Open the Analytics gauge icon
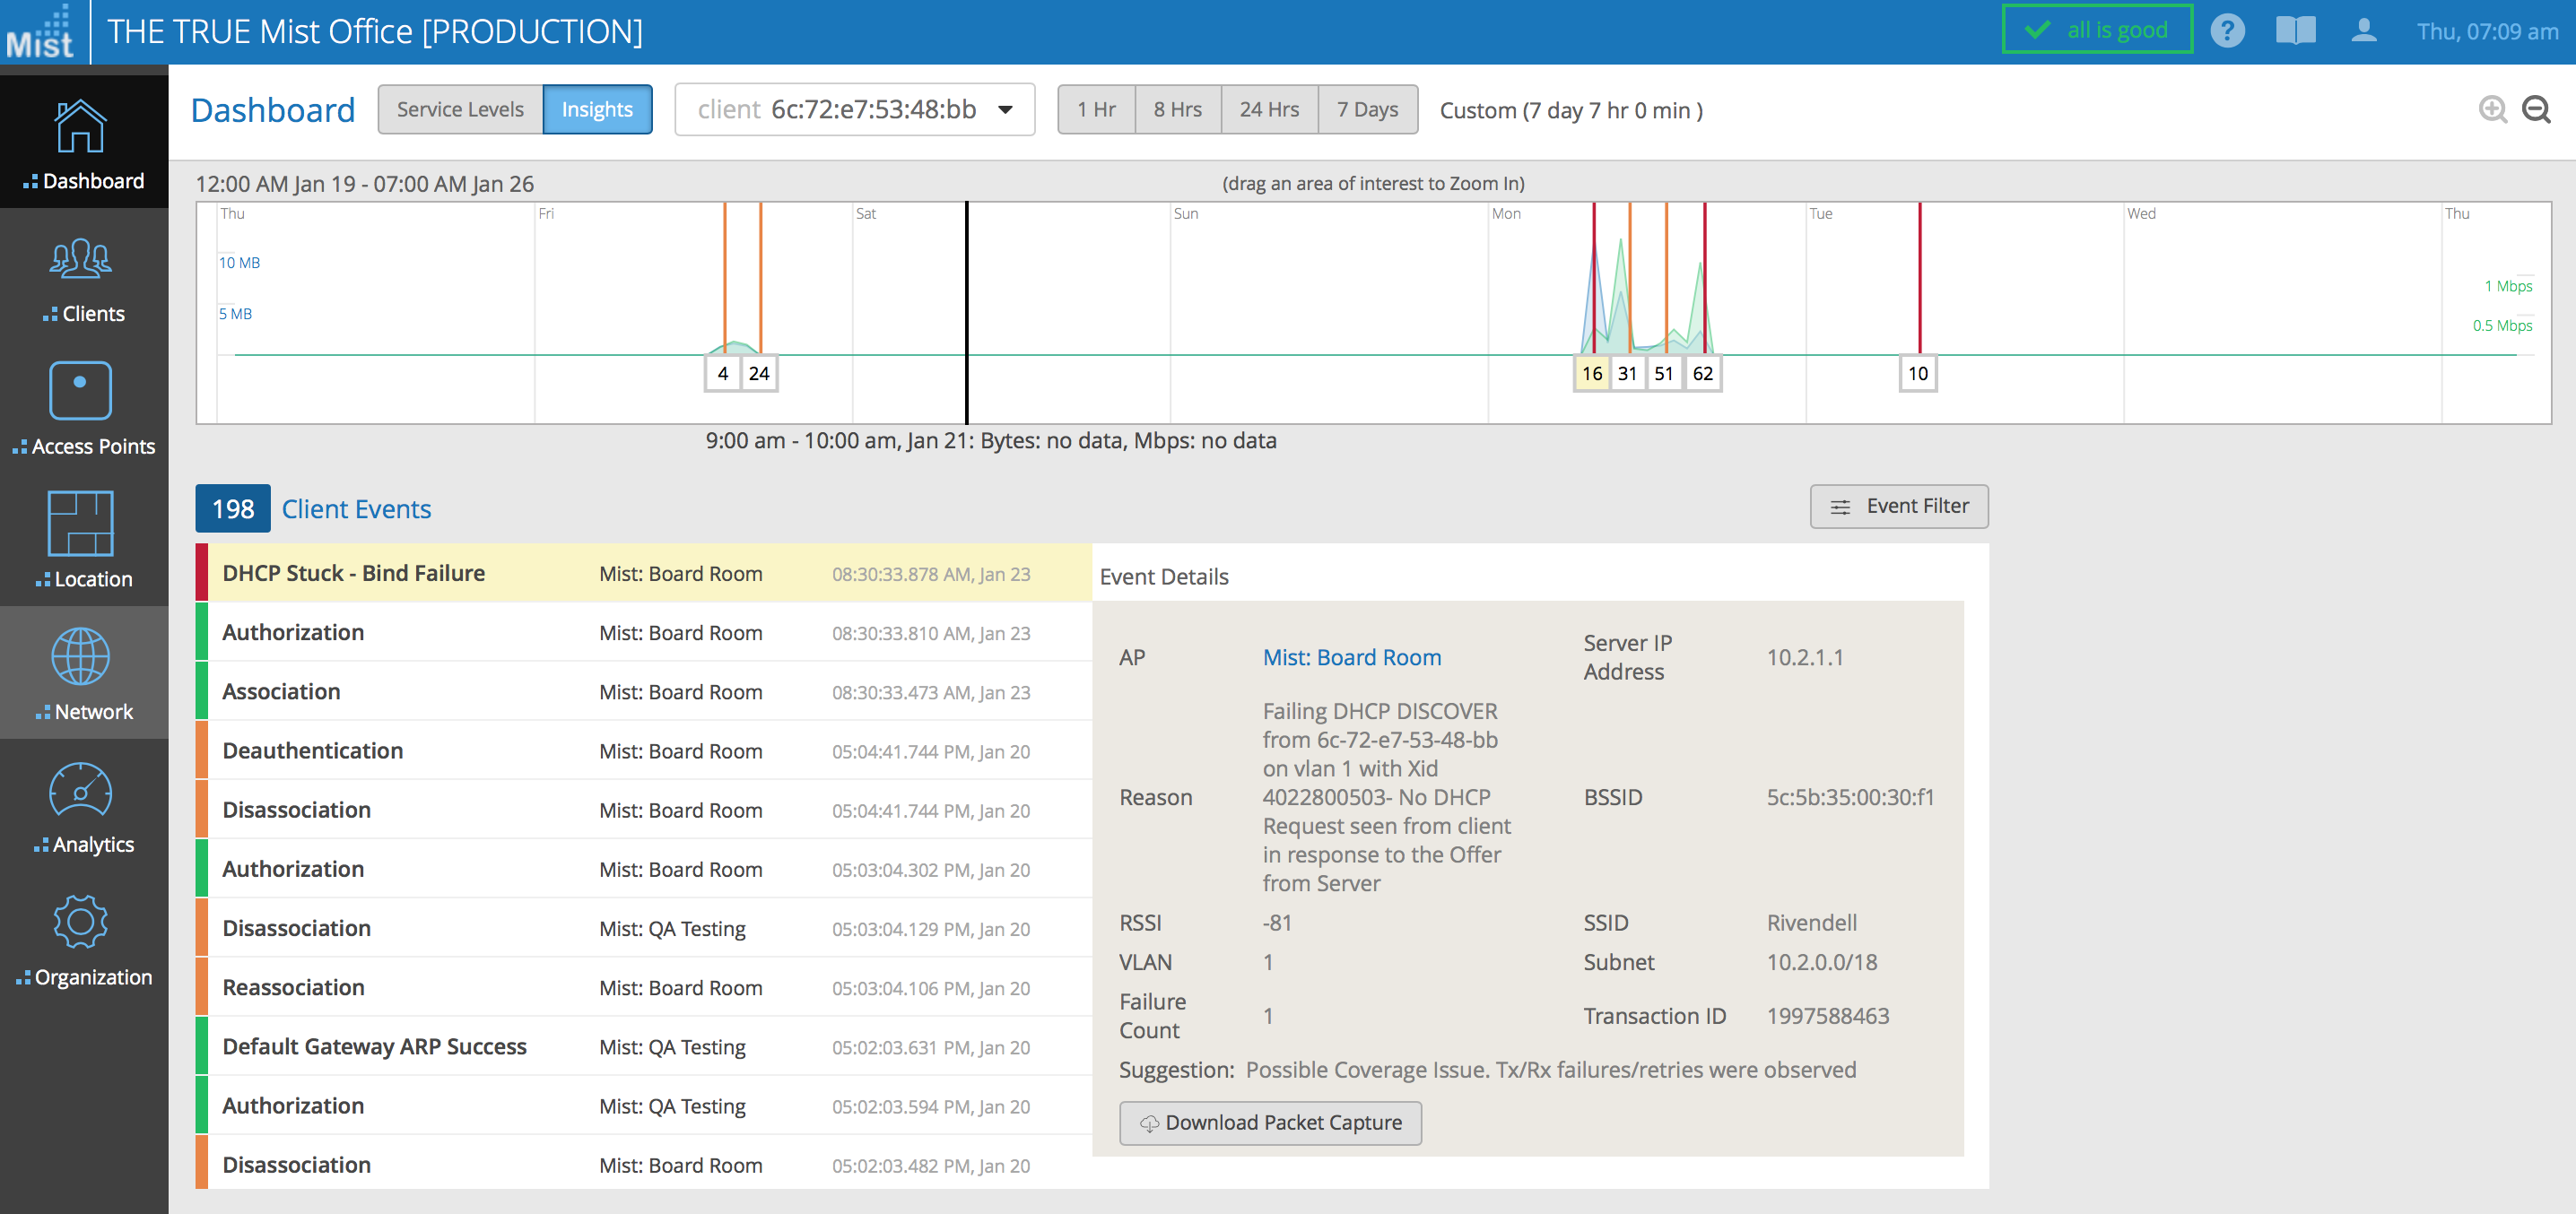This screenshot has height=1214, width=2576. [x=81, y=789]
